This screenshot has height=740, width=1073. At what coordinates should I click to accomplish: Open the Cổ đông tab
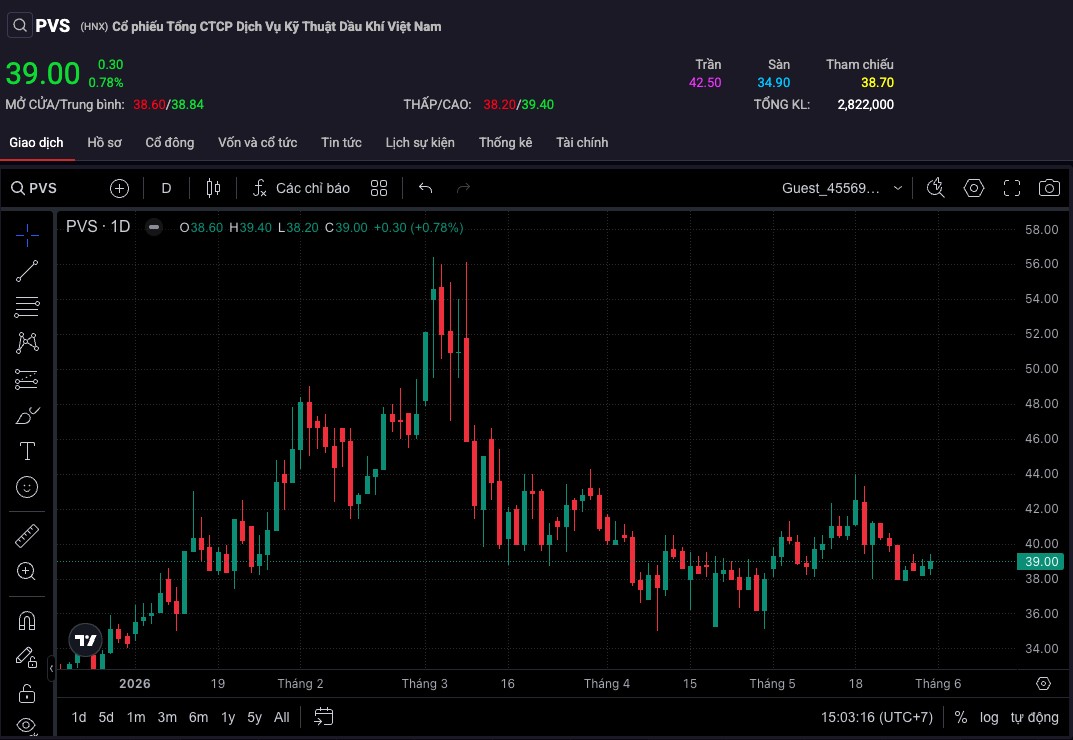click(x=170, y=142)
